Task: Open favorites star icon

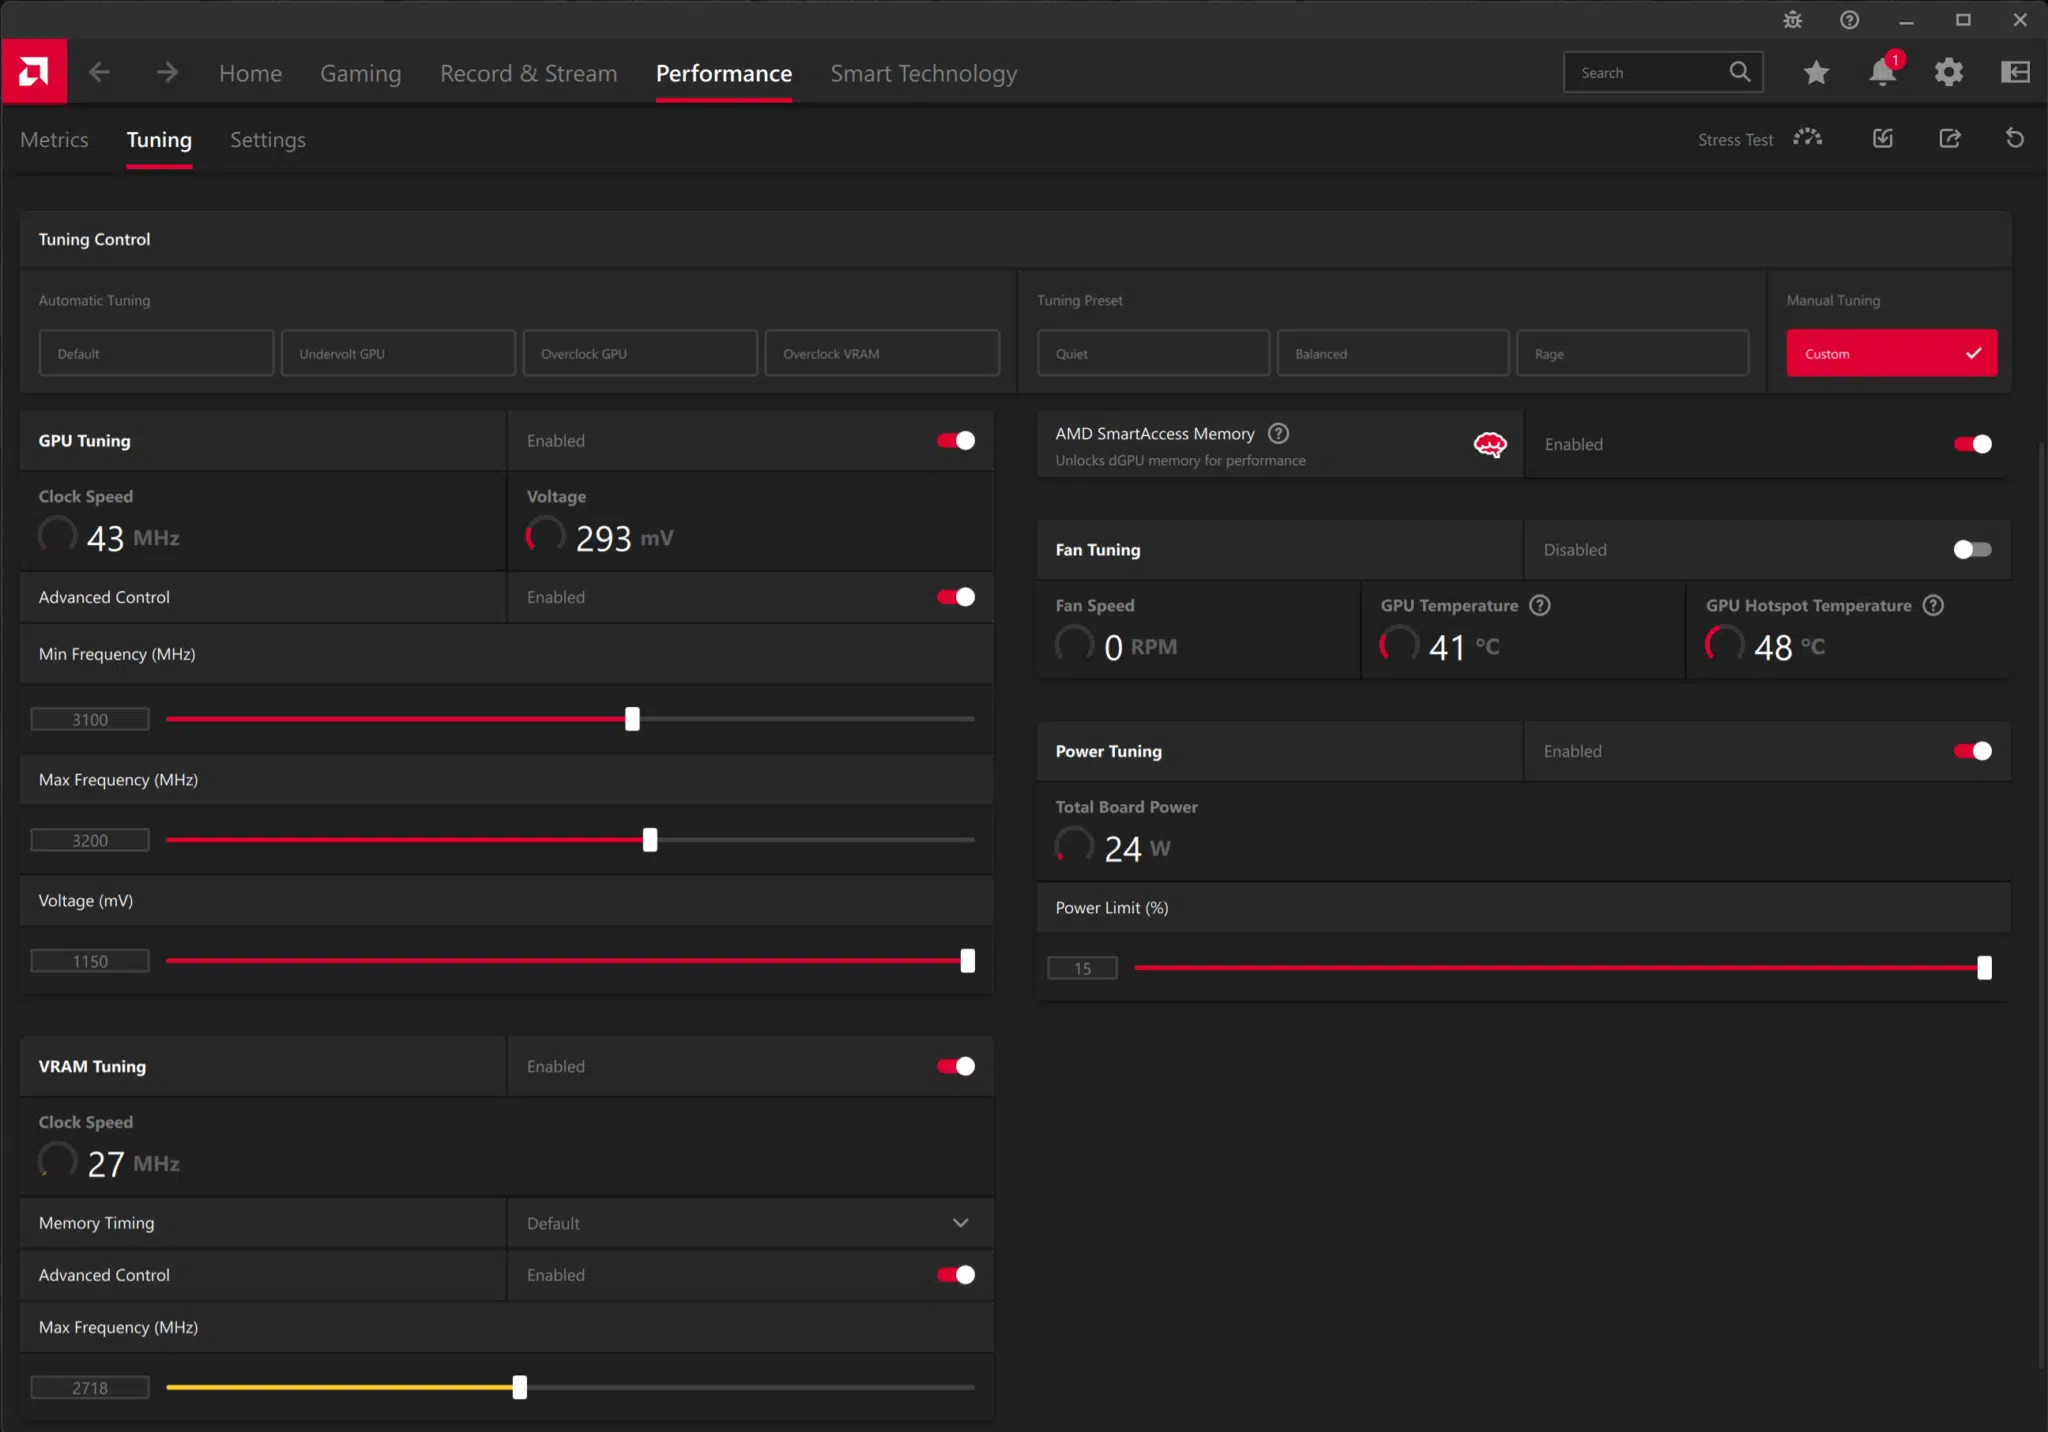Action: coord(1816,72)
